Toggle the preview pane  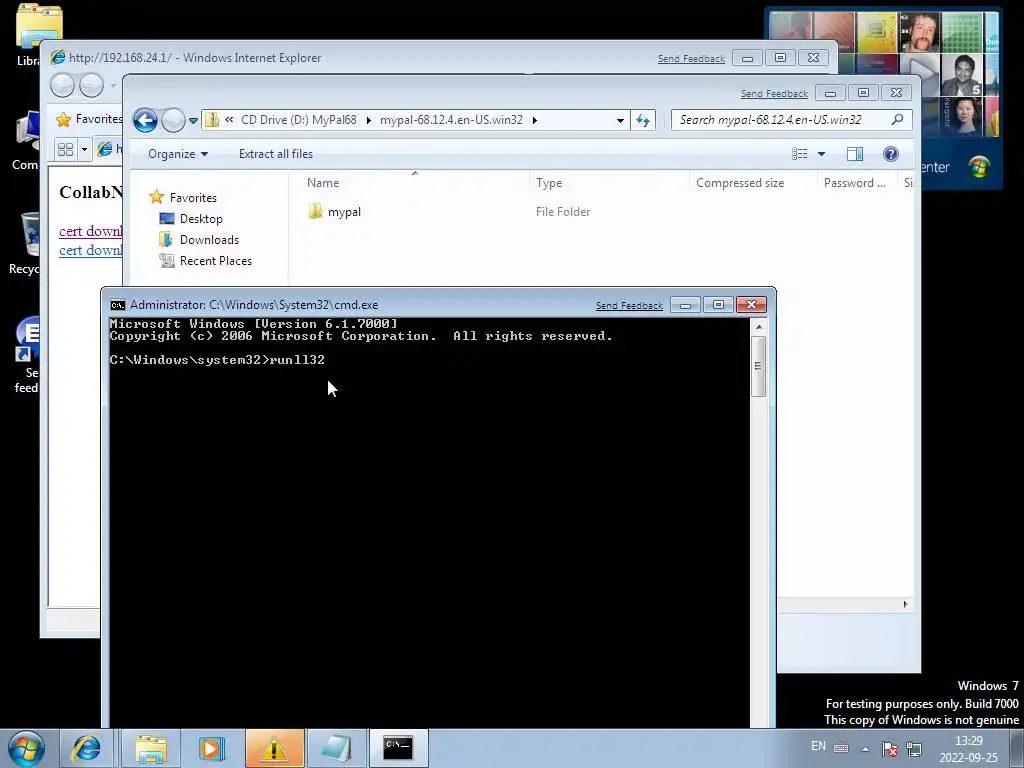855,154
